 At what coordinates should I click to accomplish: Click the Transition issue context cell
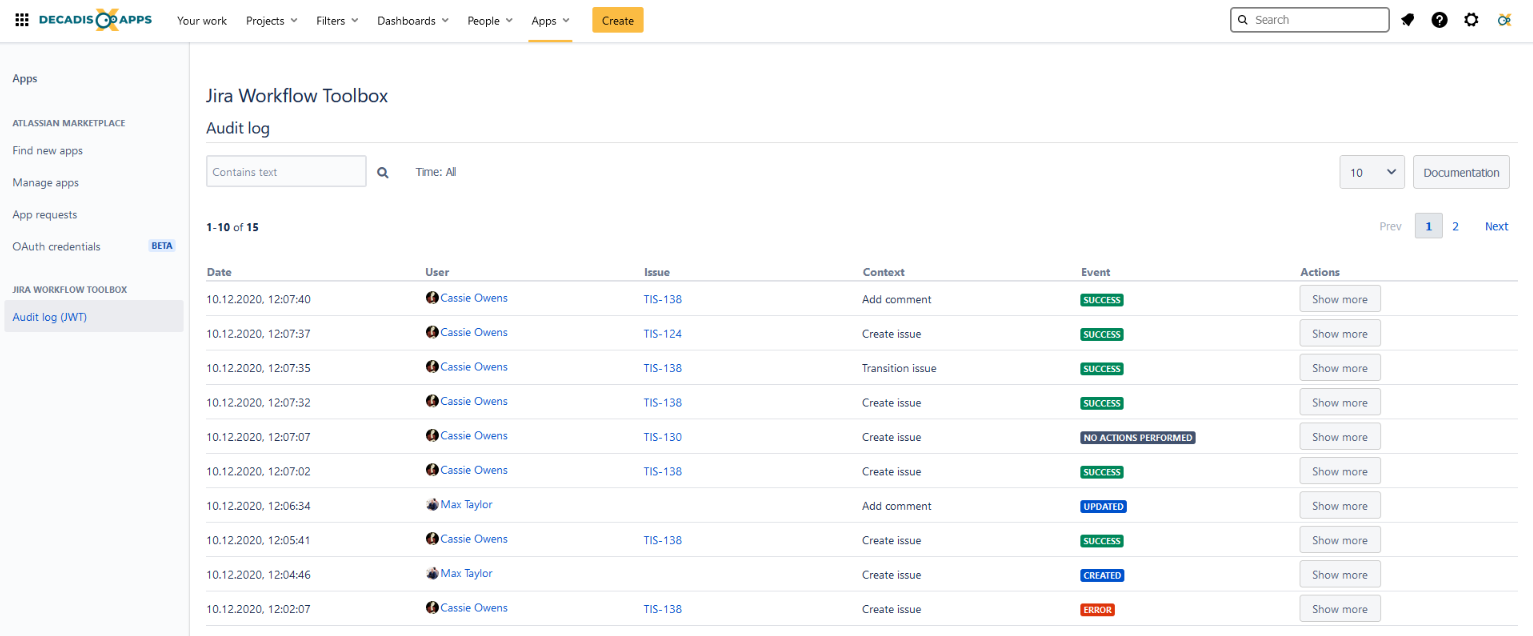[899, 368]
